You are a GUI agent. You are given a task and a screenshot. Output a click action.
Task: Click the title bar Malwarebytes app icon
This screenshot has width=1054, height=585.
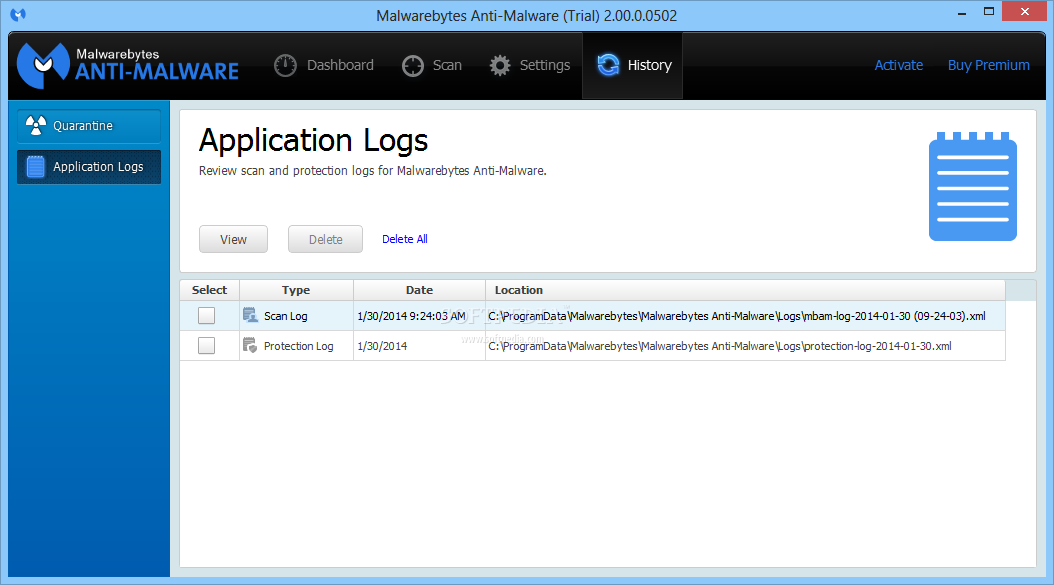[18, 14]
